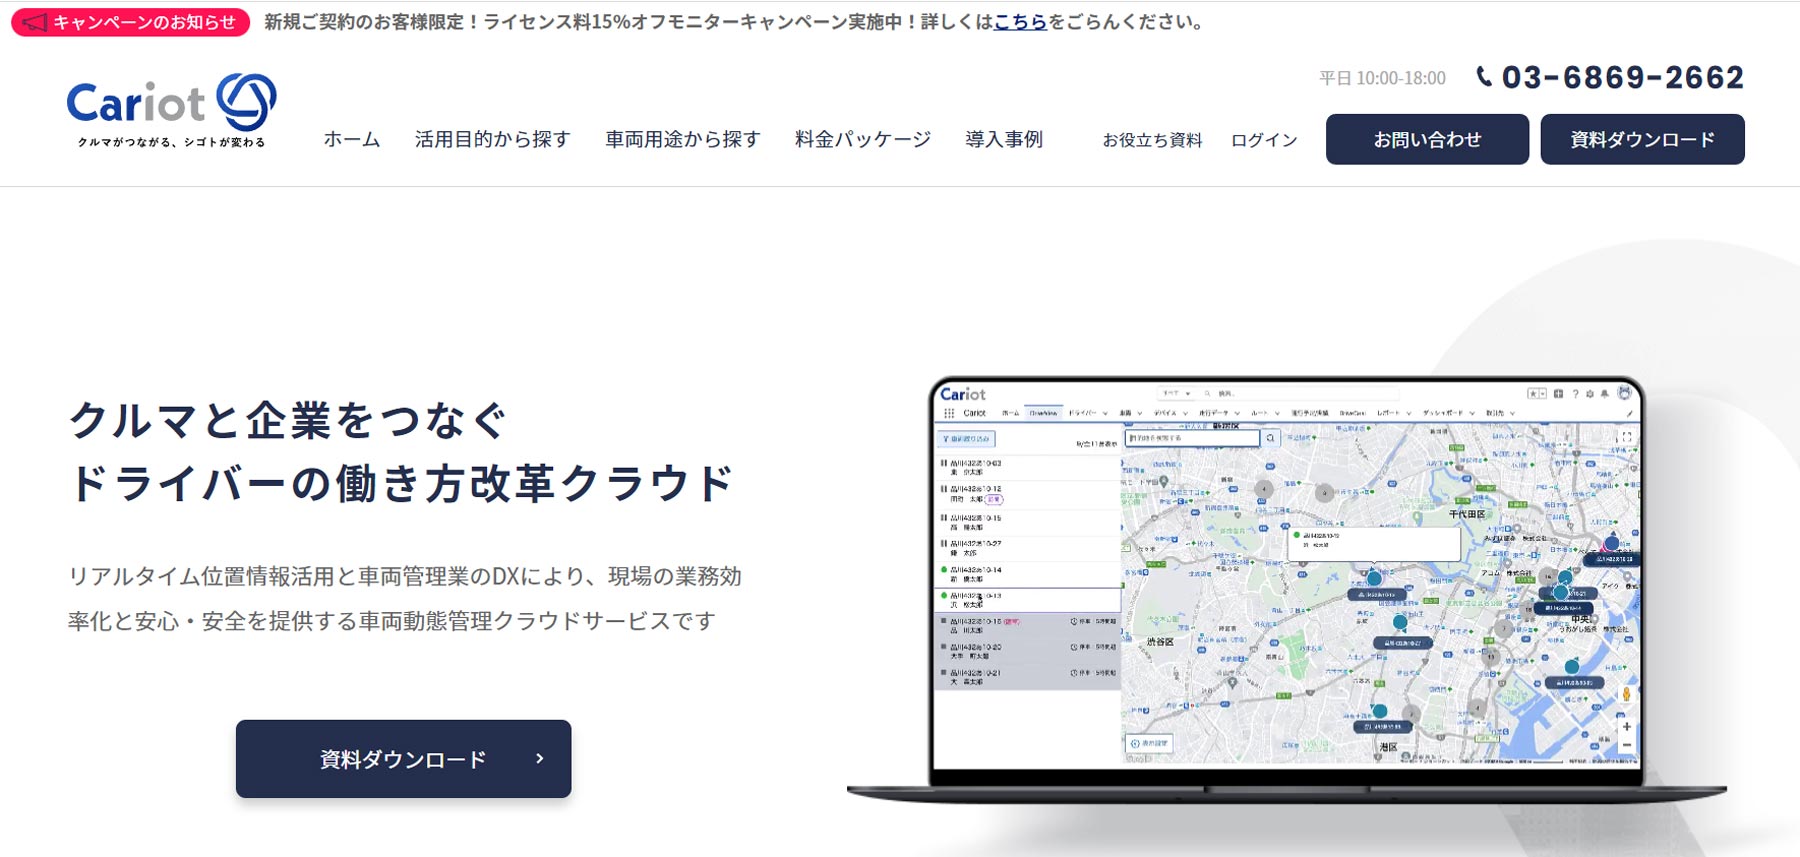
Task: Open the 料金パッケージ page
Action: point(863,139)
